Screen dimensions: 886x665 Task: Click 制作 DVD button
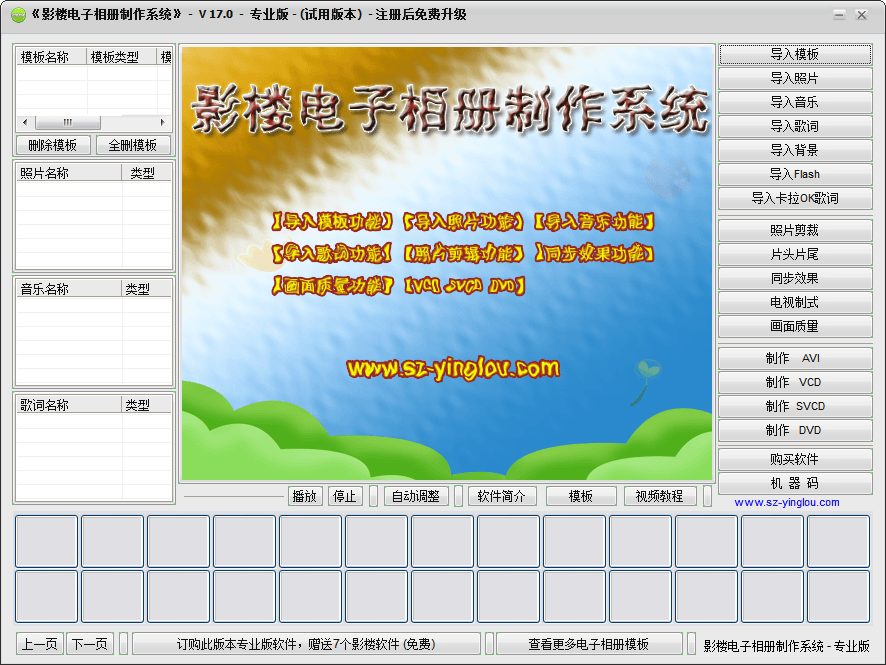[x=795, y=430]
